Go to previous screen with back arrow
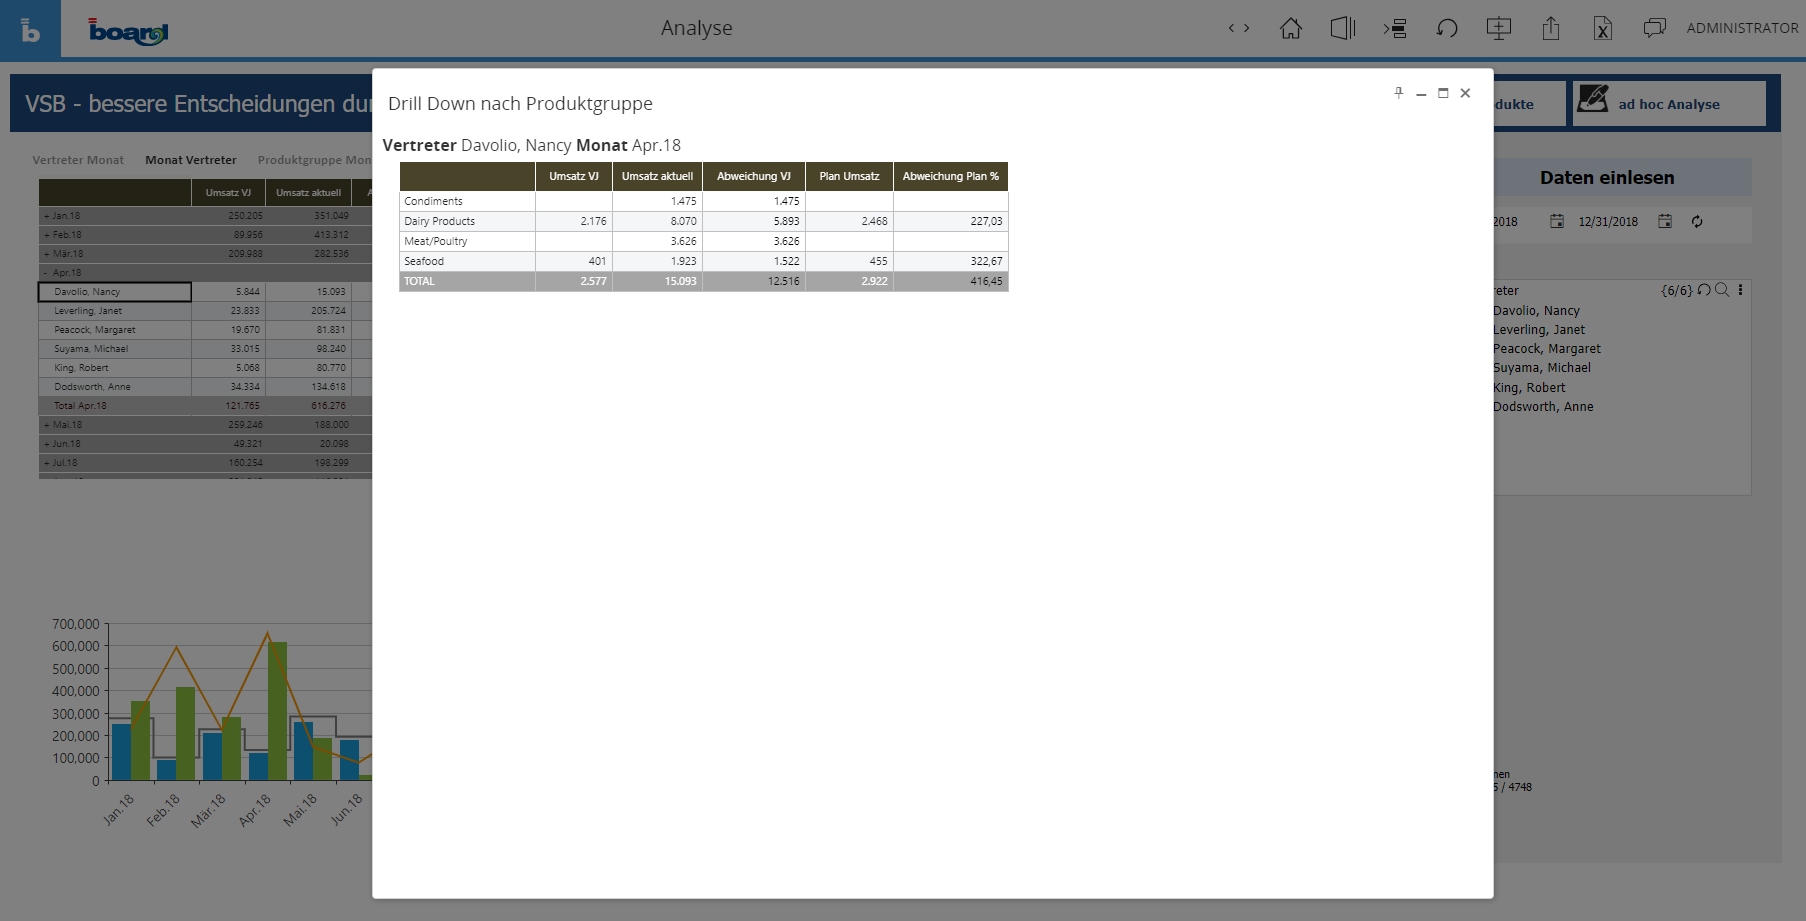1806x921 pixels. [1231, 28]
